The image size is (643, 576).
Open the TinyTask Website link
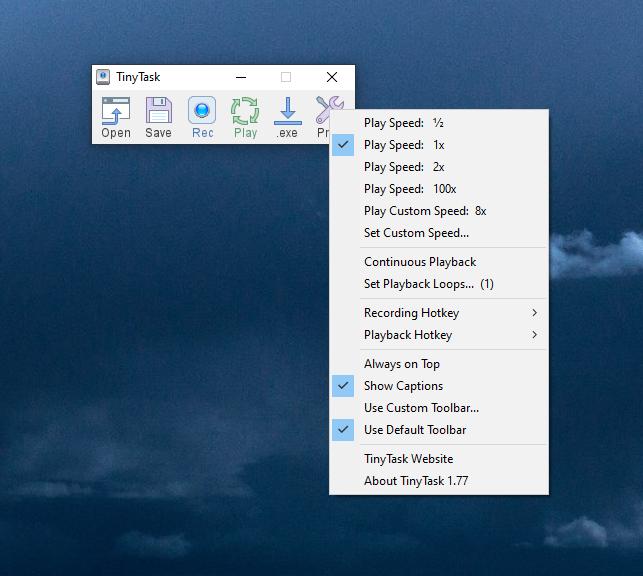408,459
